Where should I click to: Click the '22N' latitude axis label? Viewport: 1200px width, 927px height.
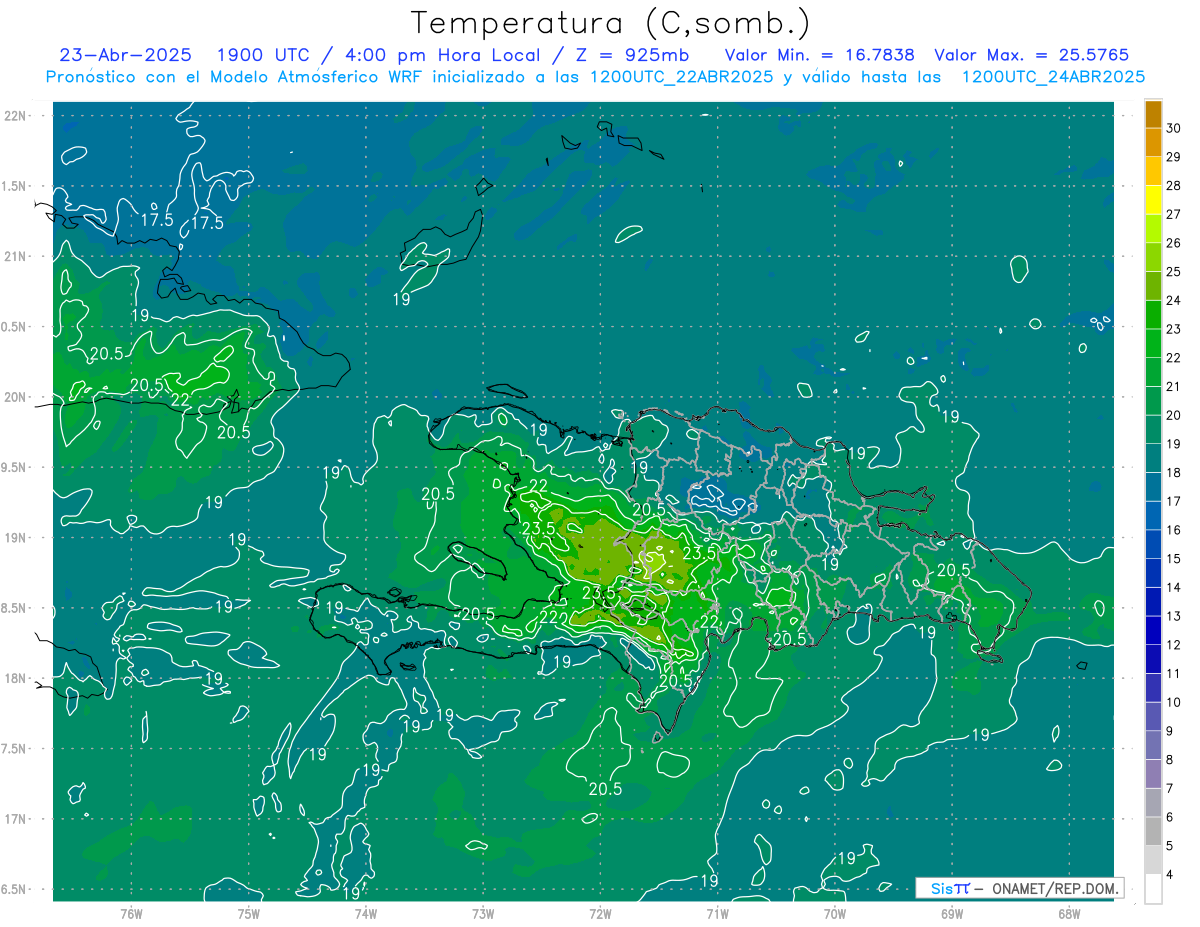point(16,116)
